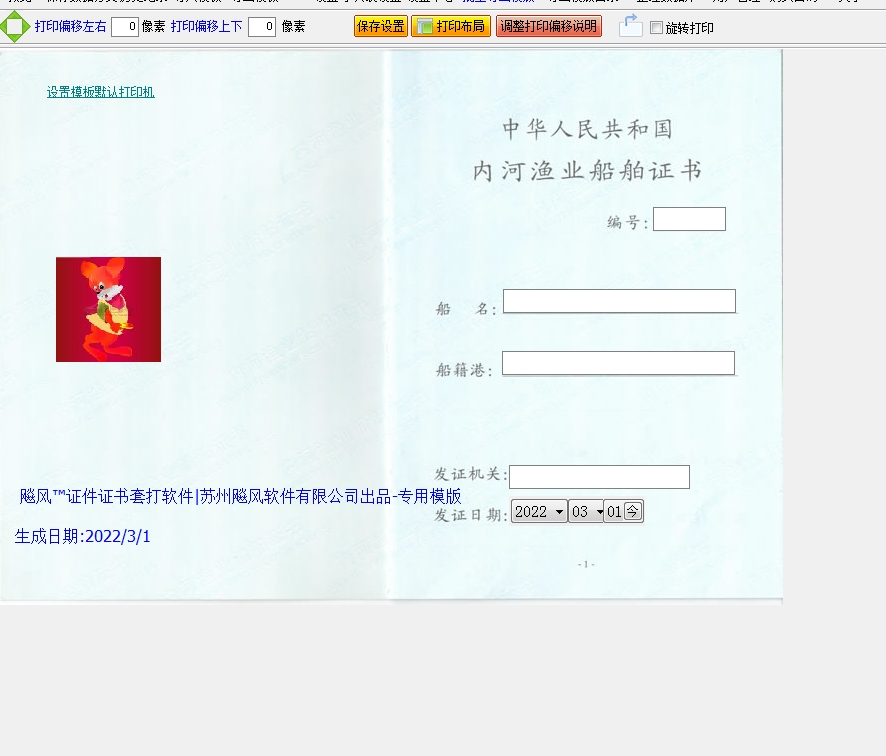This screenshot has width=886, height=756.
Task: Focus the 打印偏移左右 pixel input
Action: [124, 27]
